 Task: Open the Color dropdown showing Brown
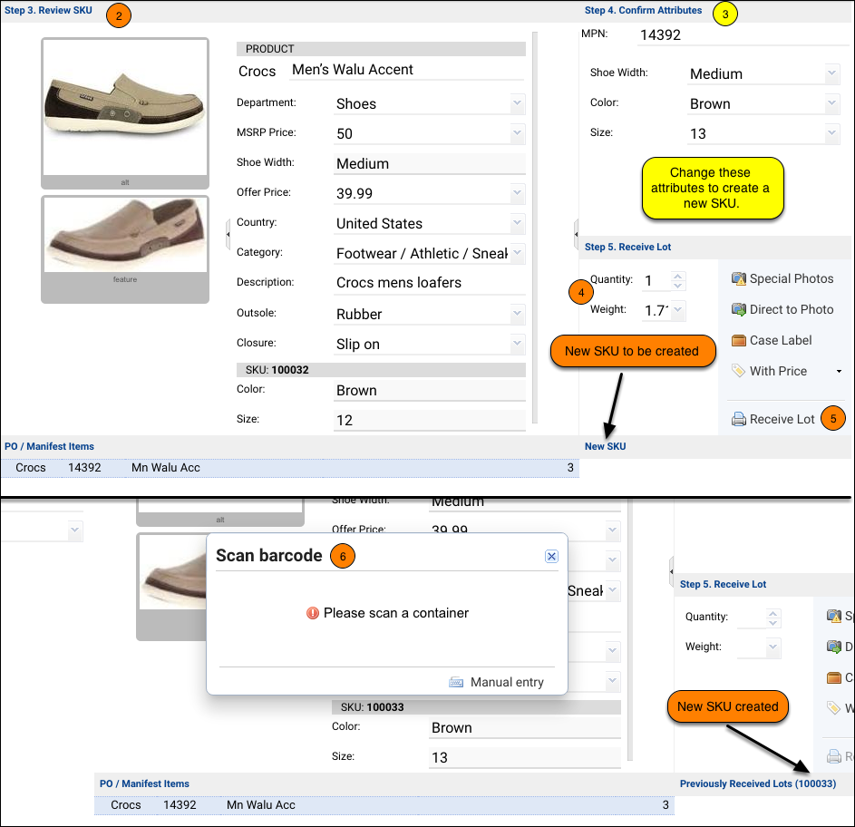832,102
